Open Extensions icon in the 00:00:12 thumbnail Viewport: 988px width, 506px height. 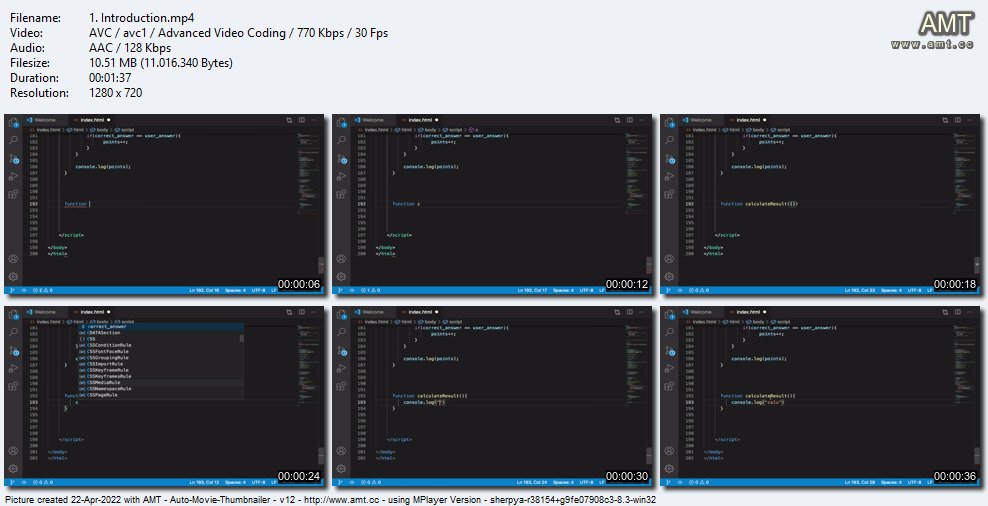coord(342,194)
